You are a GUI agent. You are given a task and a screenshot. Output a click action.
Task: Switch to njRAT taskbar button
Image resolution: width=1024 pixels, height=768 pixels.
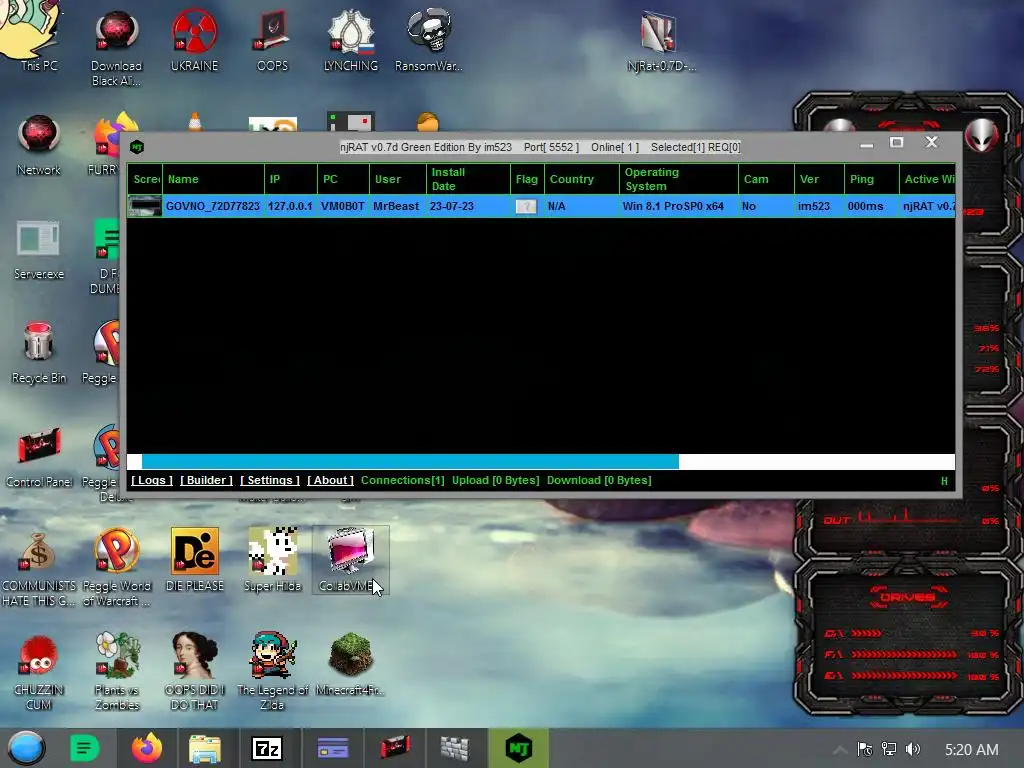point(519,748)
